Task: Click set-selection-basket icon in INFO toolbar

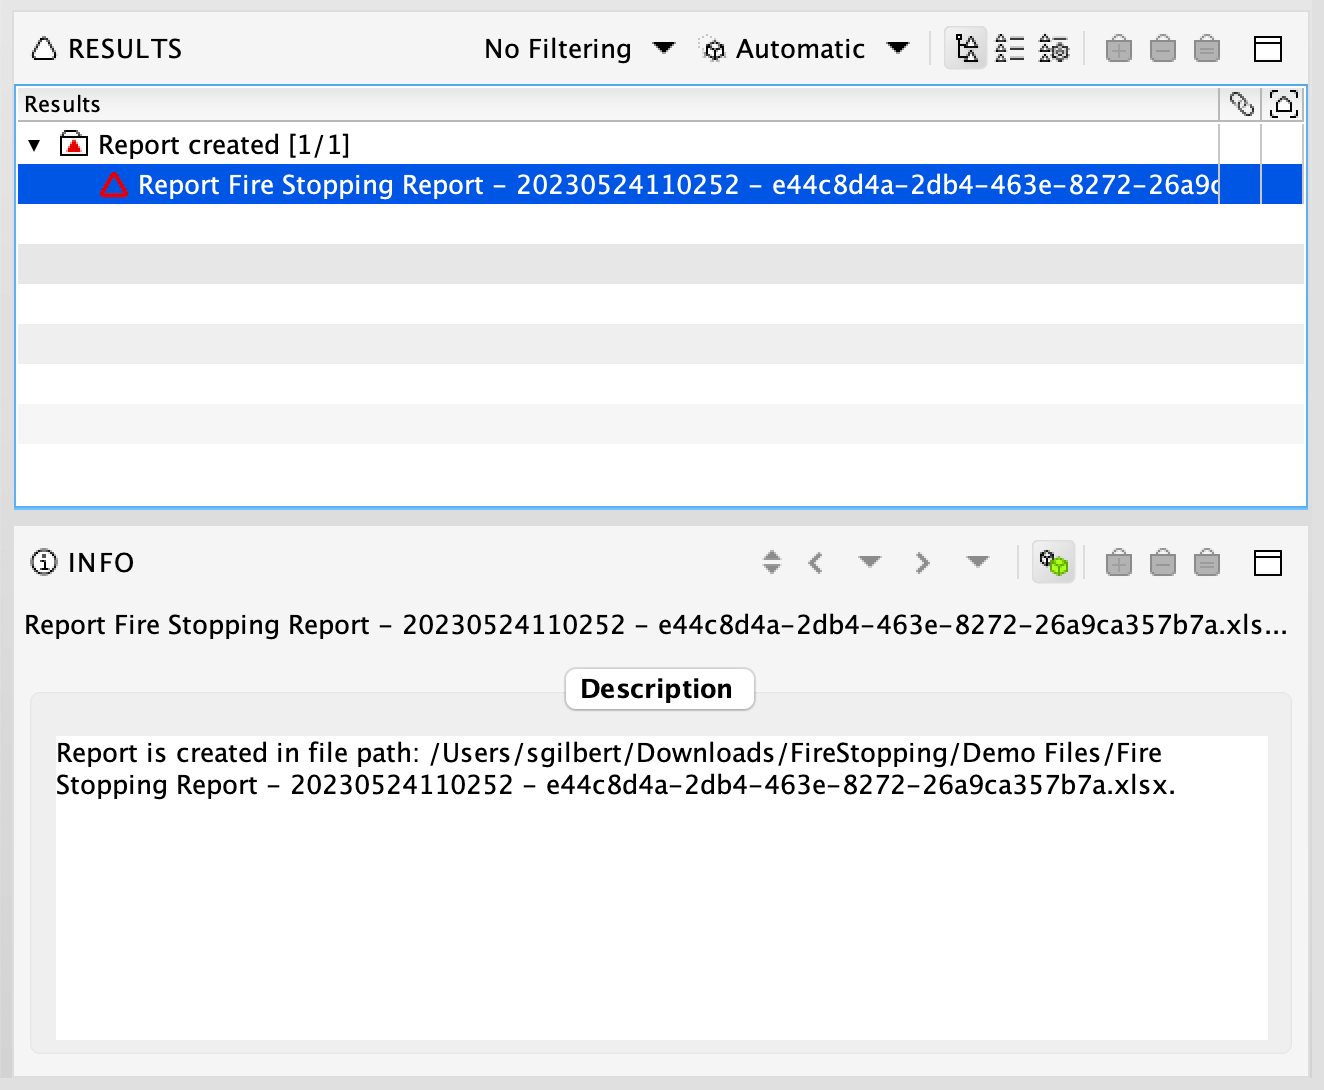Action: coord(1207,563)
